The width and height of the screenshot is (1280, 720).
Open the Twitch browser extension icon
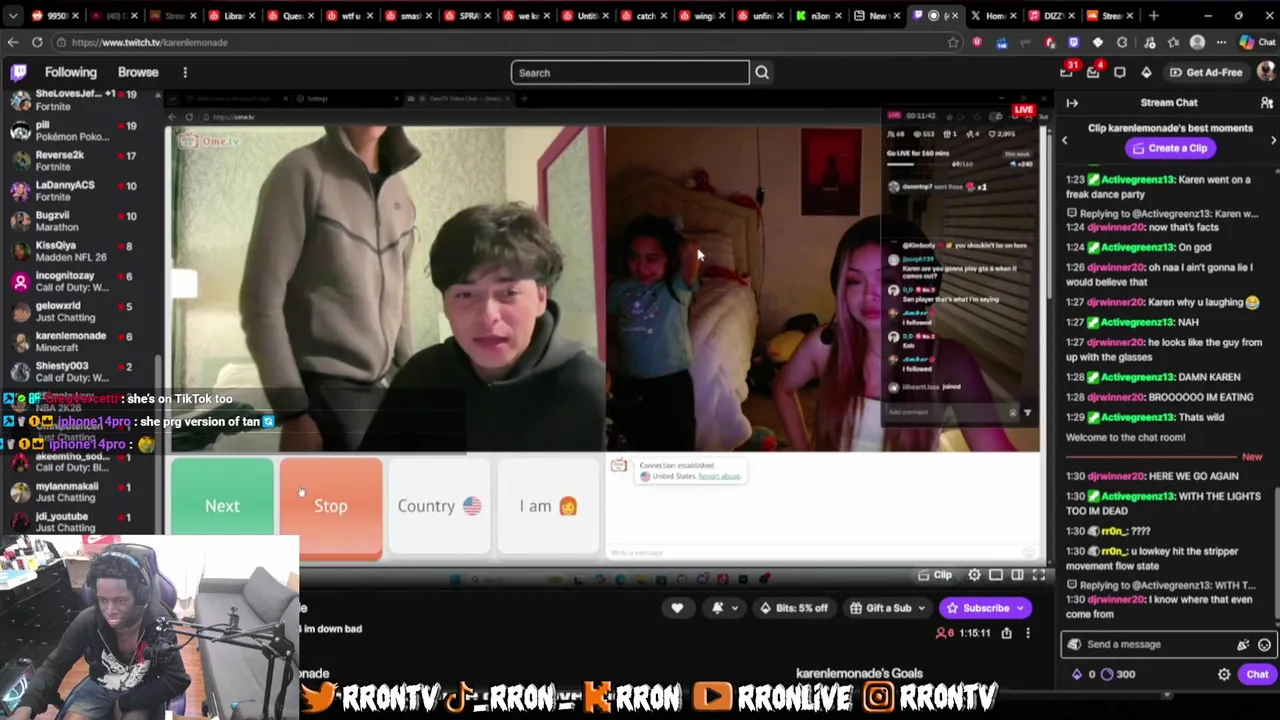[1073, 42]
